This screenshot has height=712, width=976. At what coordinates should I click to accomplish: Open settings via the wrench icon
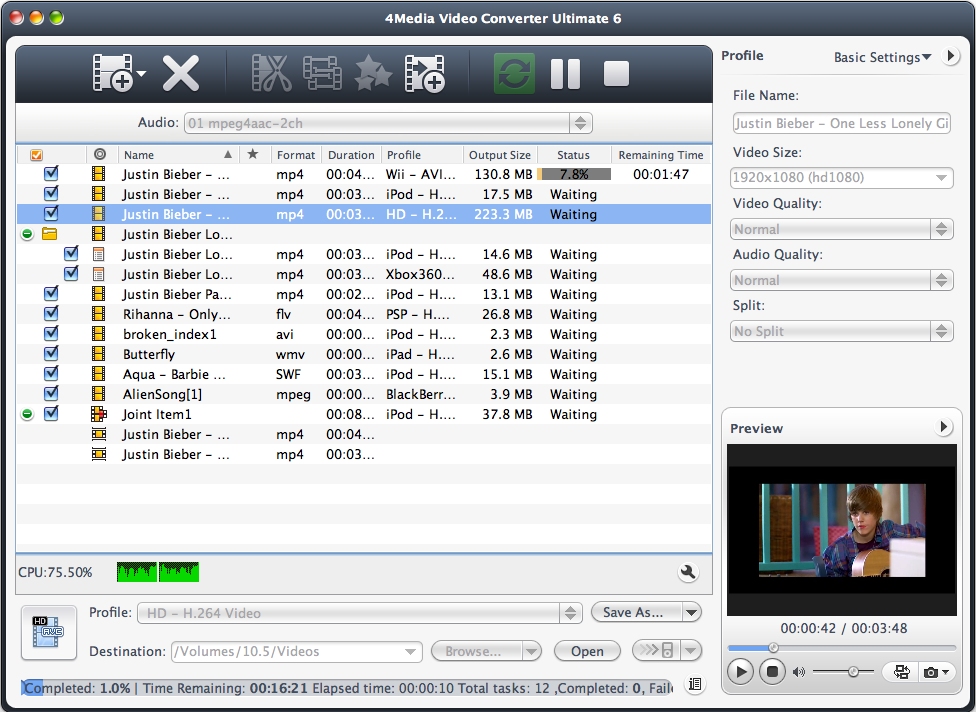[688, 572]
